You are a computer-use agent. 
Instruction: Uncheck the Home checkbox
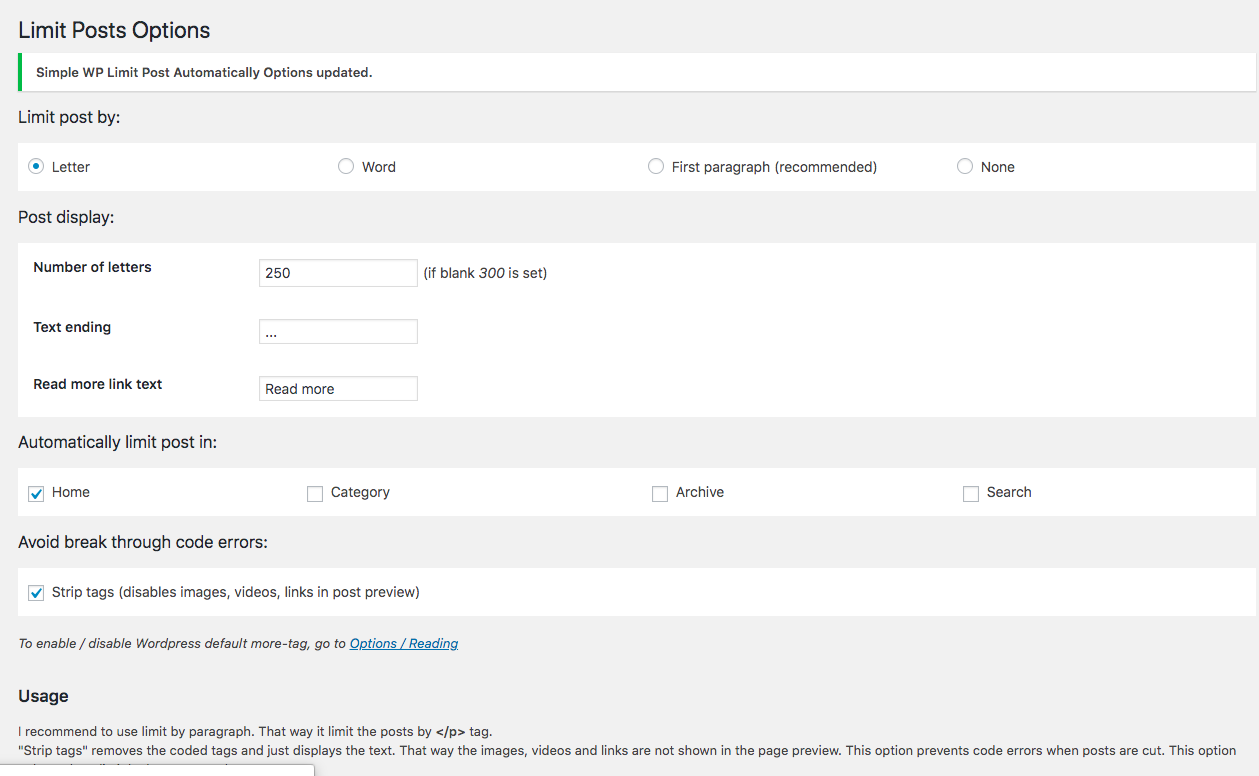[36, 493]
